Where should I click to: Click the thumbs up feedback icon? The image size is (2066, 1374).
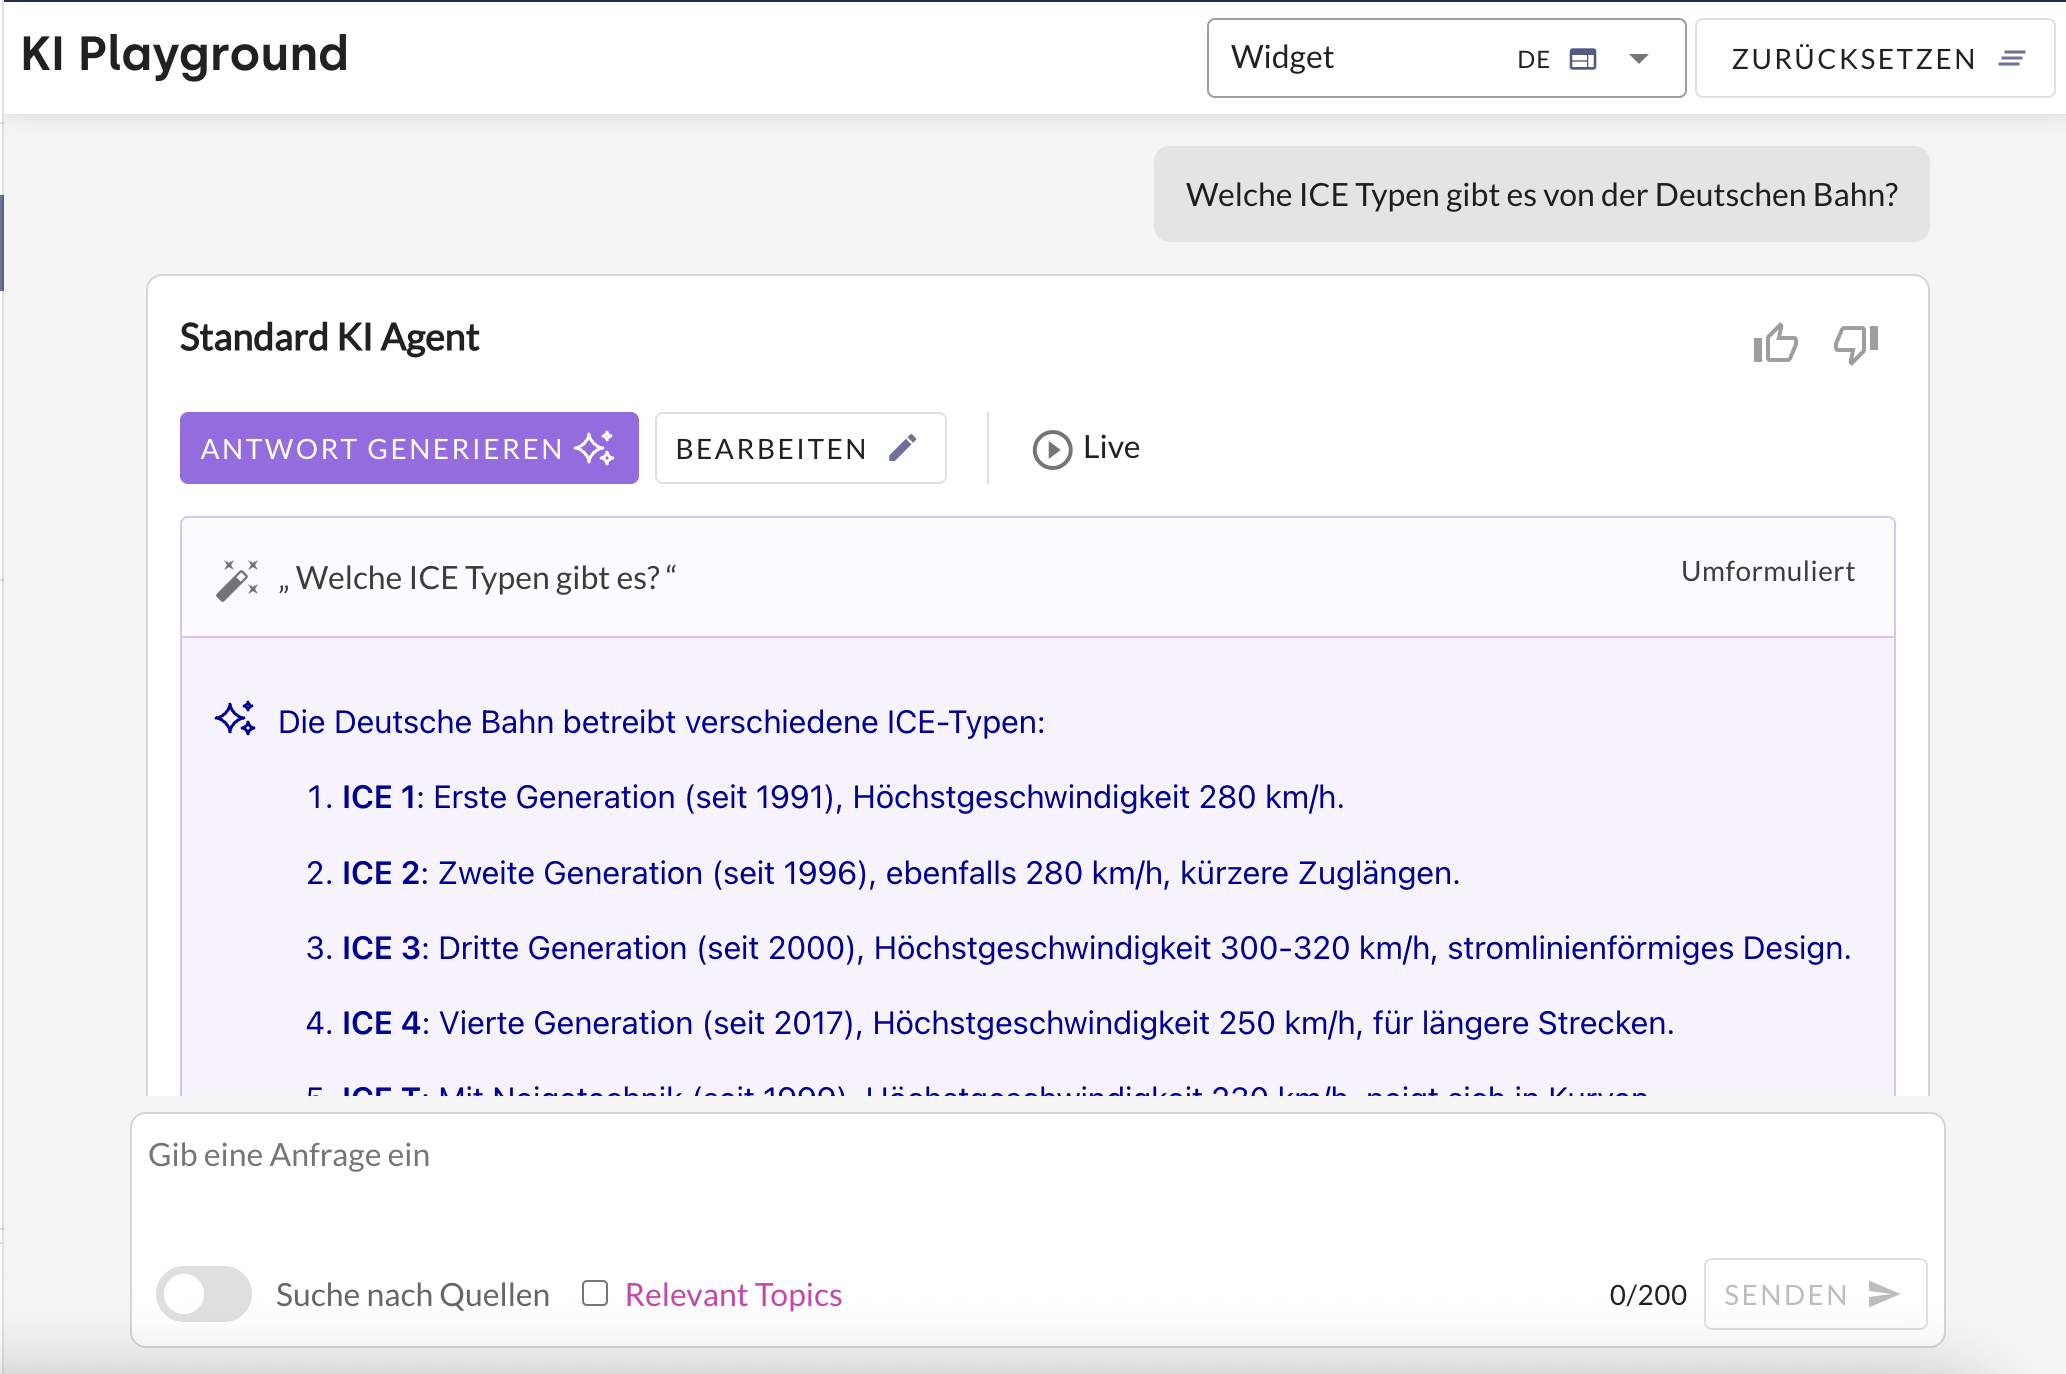tap(1775, 344)
